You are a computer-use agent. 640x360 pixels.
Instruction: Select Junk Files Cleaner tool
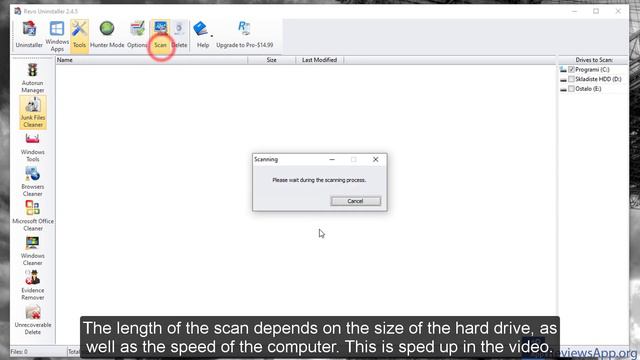pos(33,112)
